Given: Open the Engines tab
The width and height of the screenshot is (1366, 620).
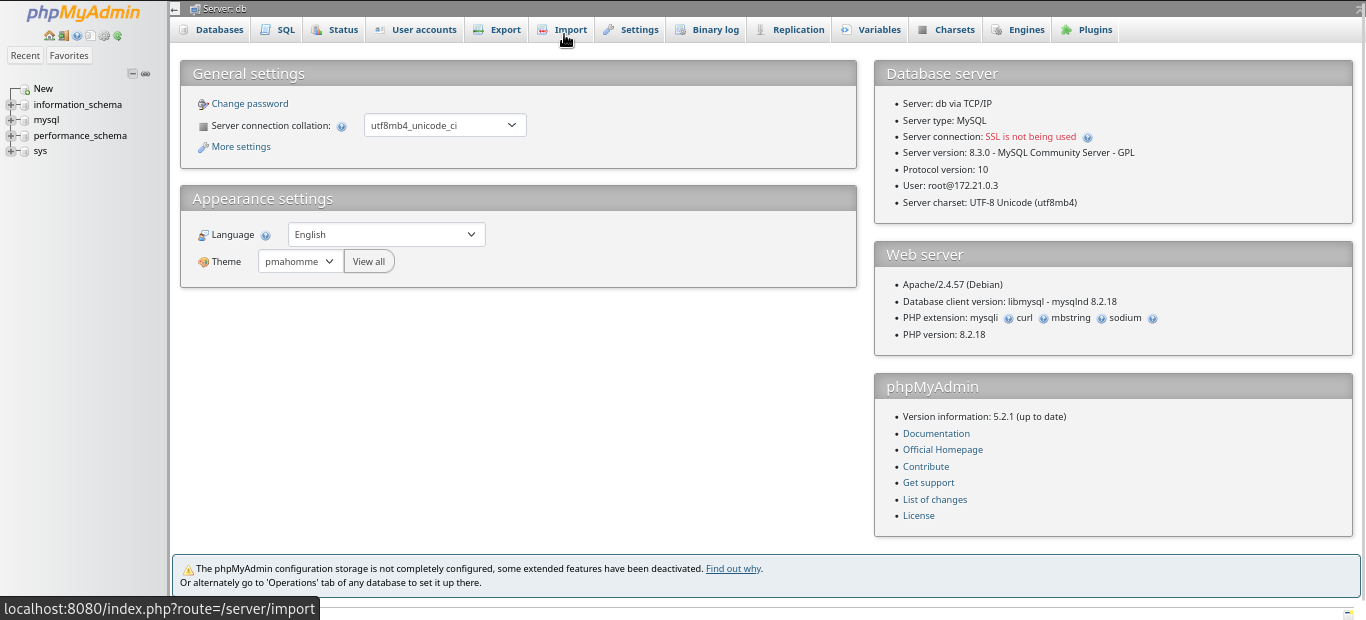Looking at the screenshot, I should 1017,30.
